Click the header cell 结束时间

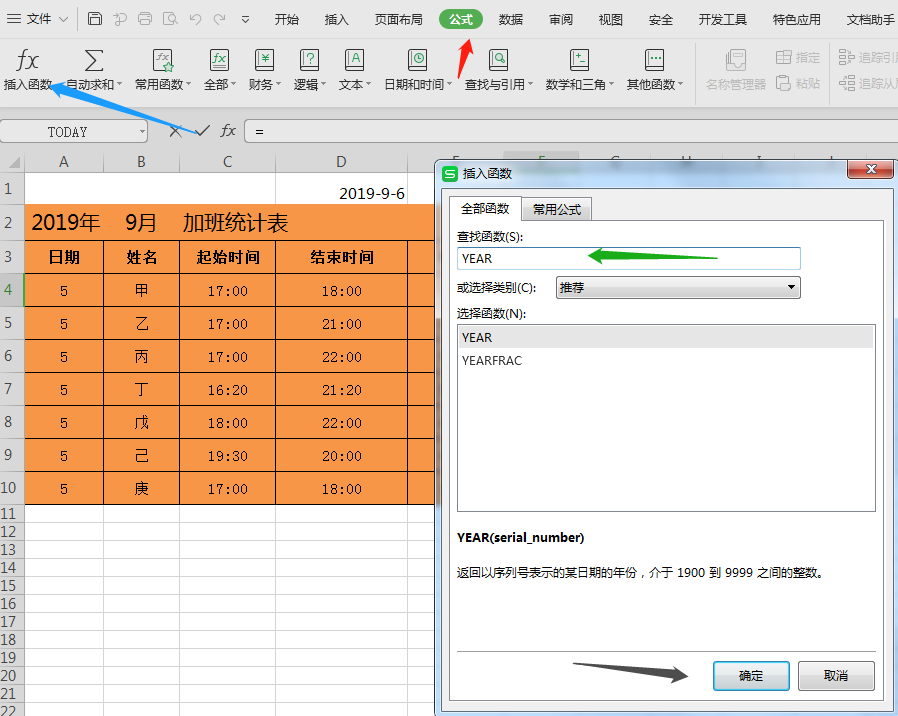click(x=341, y=257)
